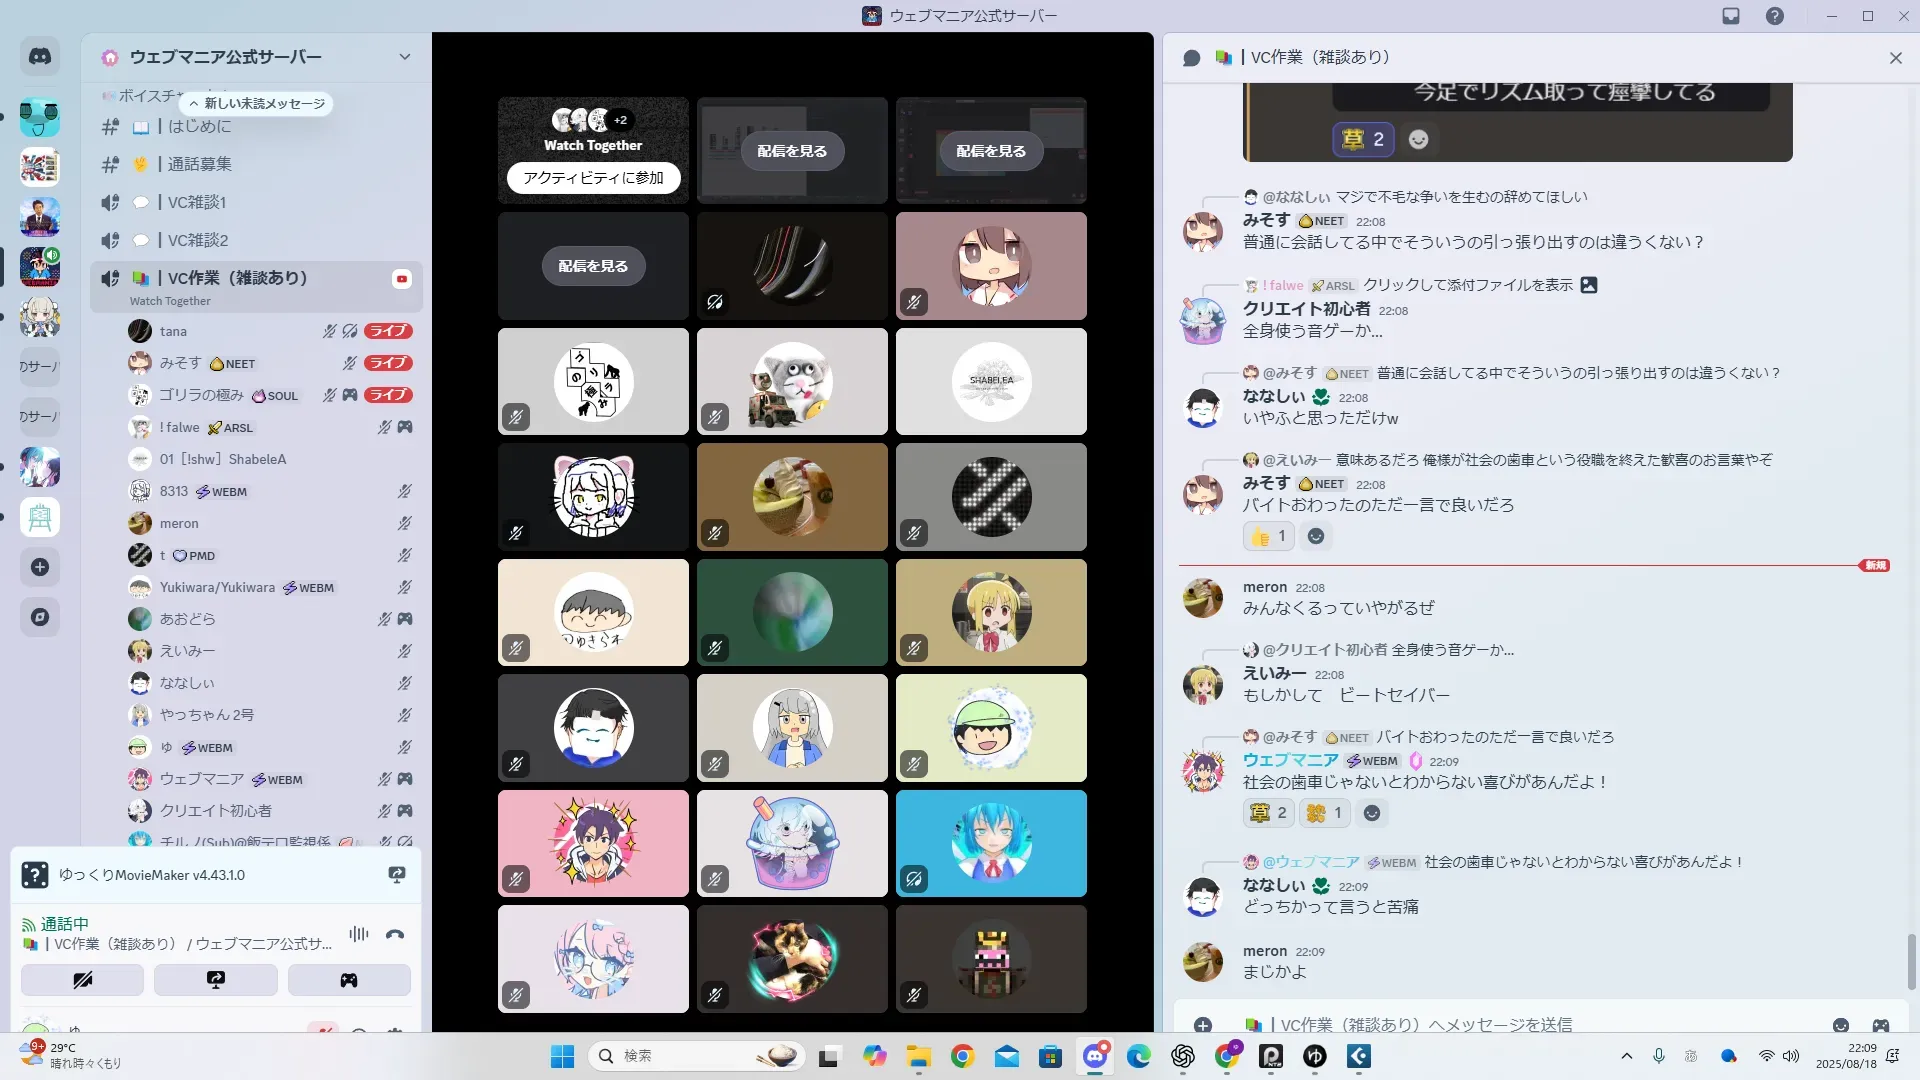Turn on camera in call panel
This screenshot has height=1080, width=1920.
tap(82, 980)
